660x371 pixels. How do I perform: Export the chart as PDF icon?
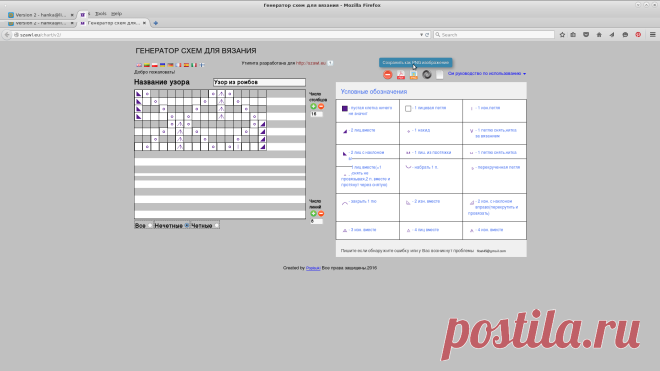pos(401,75)
